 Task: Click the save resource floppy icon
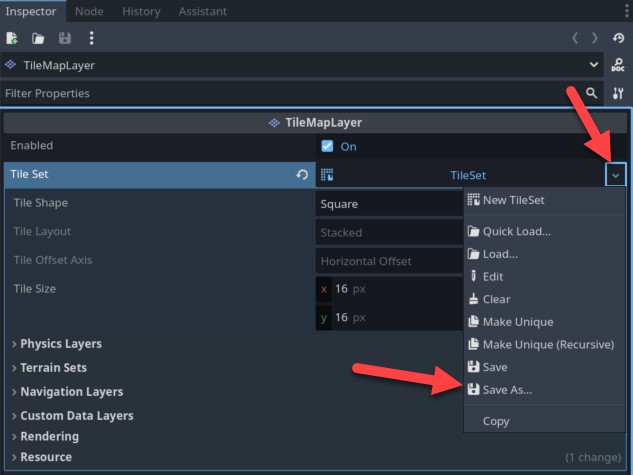coord(65,38)
